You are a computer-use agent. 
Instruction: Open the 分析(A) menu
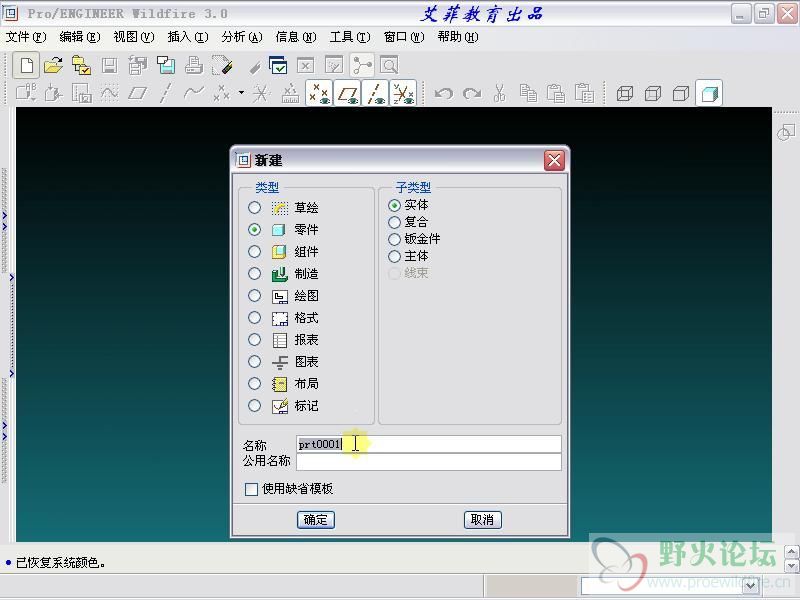242,37
